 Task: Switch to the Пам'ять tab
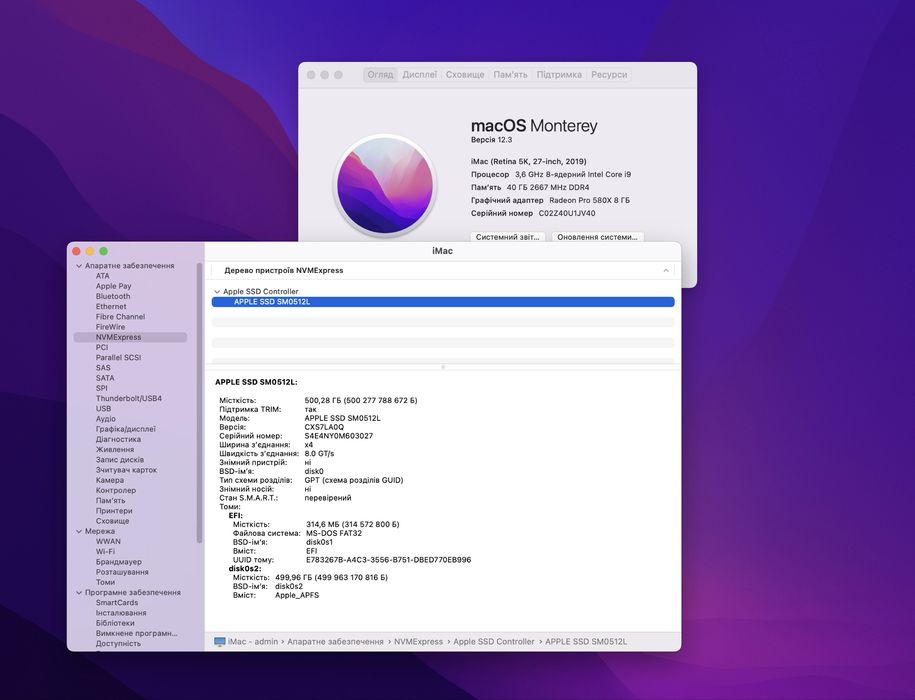510,75
